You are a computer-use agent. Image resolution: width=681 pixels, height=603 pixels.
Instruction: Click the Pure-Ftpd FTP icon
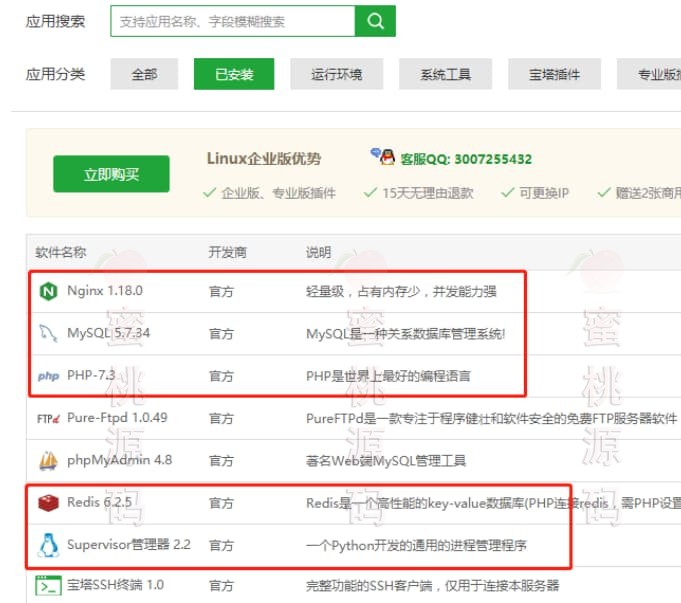point(48,418)
